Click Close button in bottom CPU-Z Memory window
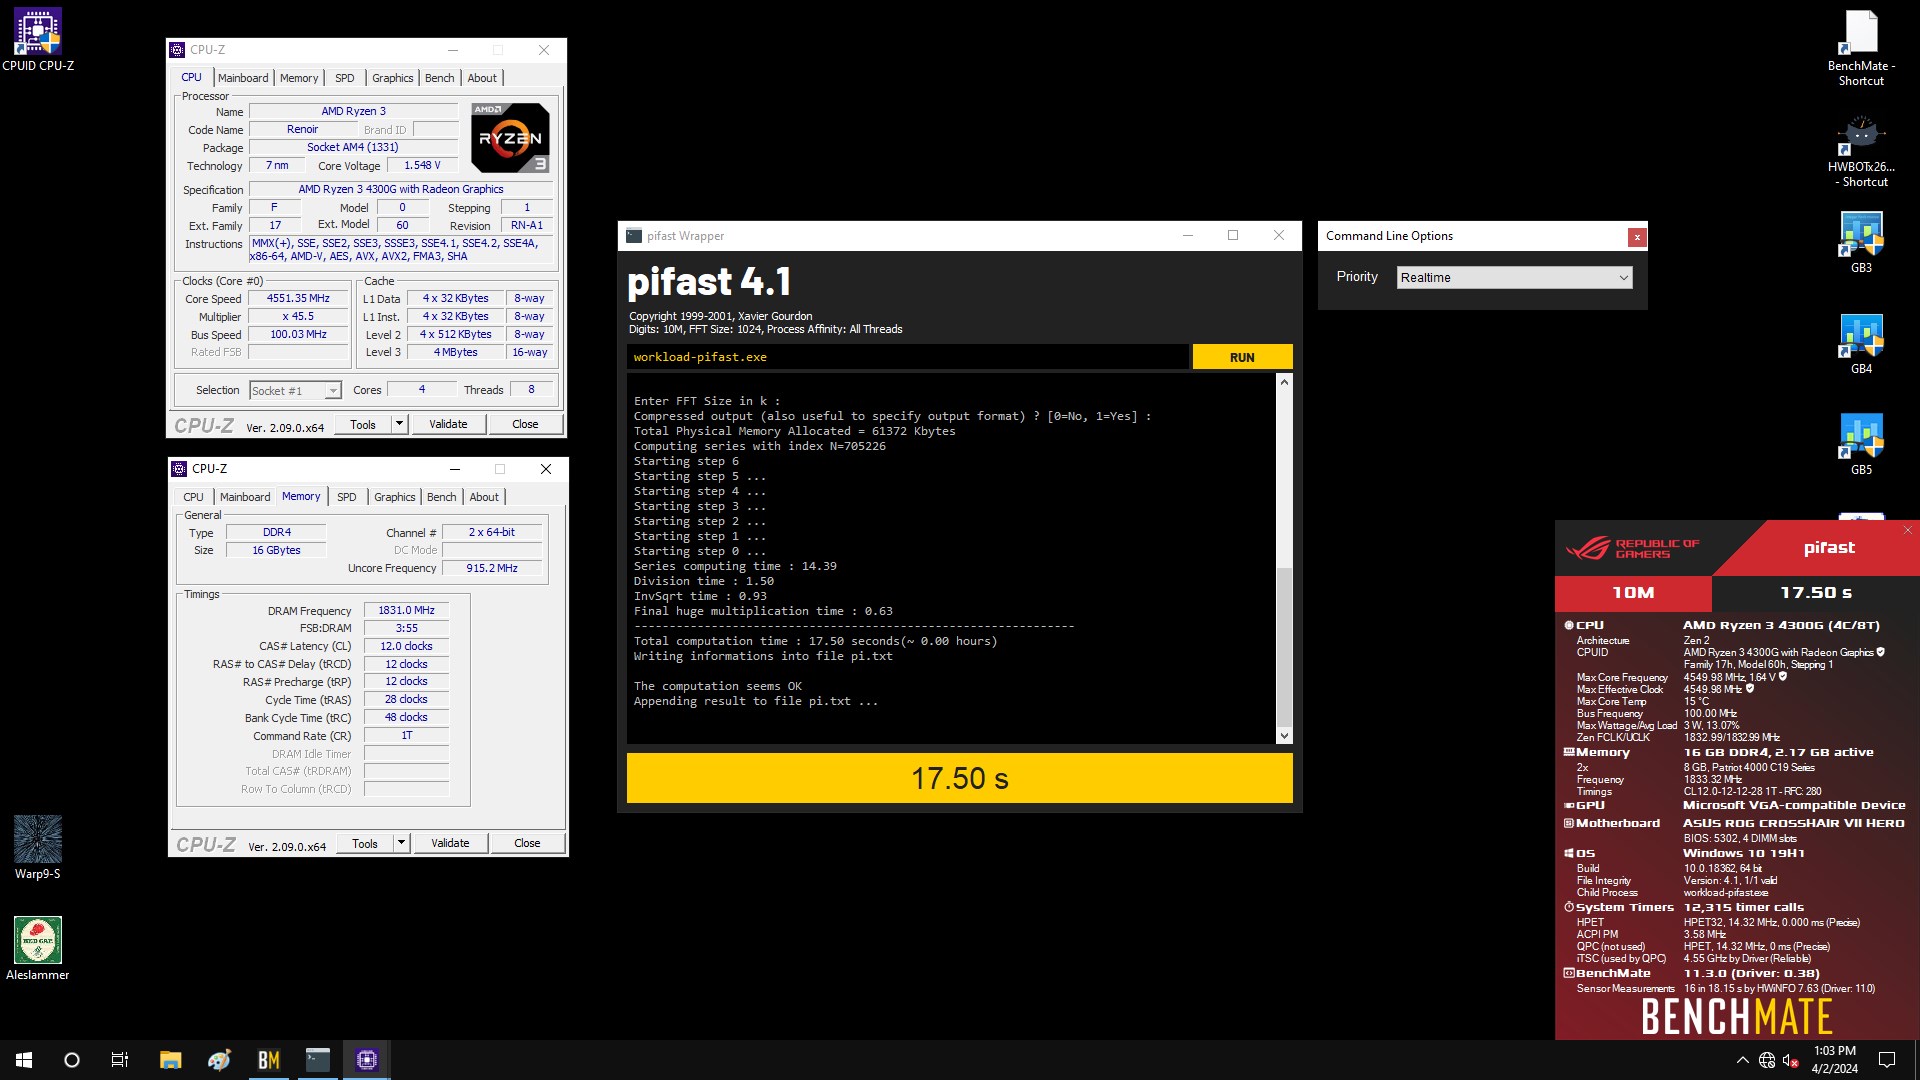This screenshot has height=1080, width=1920. tap(527, 843)
